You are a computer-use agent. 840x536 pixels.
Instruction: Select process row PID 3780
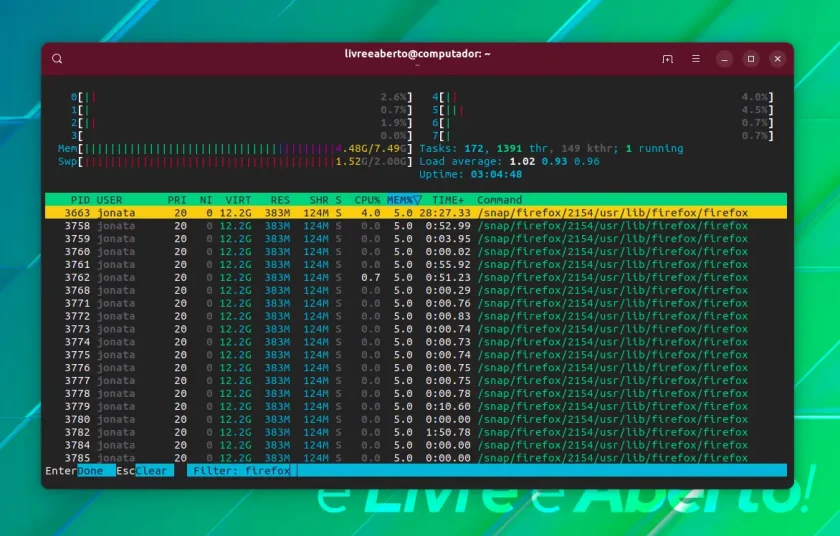[416, 419]
